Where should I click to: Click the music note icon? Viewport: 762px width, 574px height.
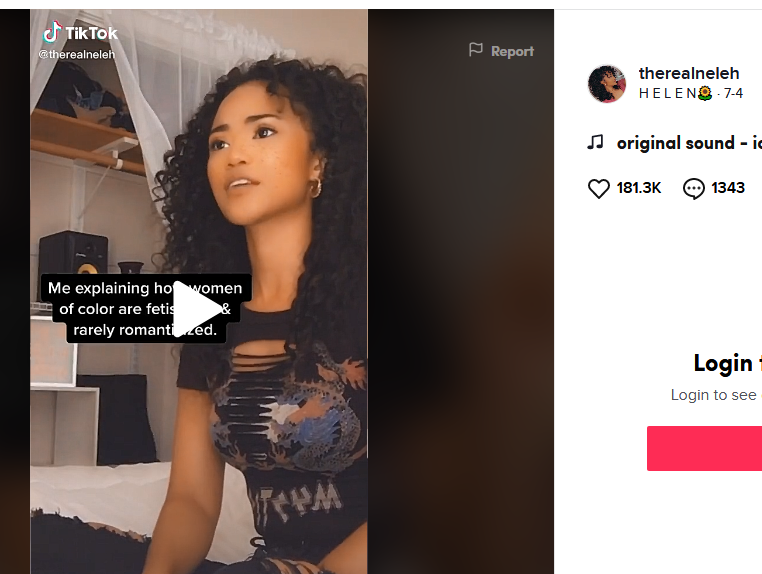(x=595, y=142)
